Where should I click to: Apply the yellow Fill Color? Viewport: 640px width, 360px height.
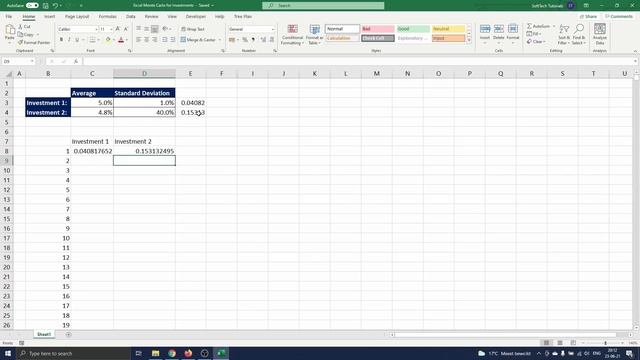(108, 40)
